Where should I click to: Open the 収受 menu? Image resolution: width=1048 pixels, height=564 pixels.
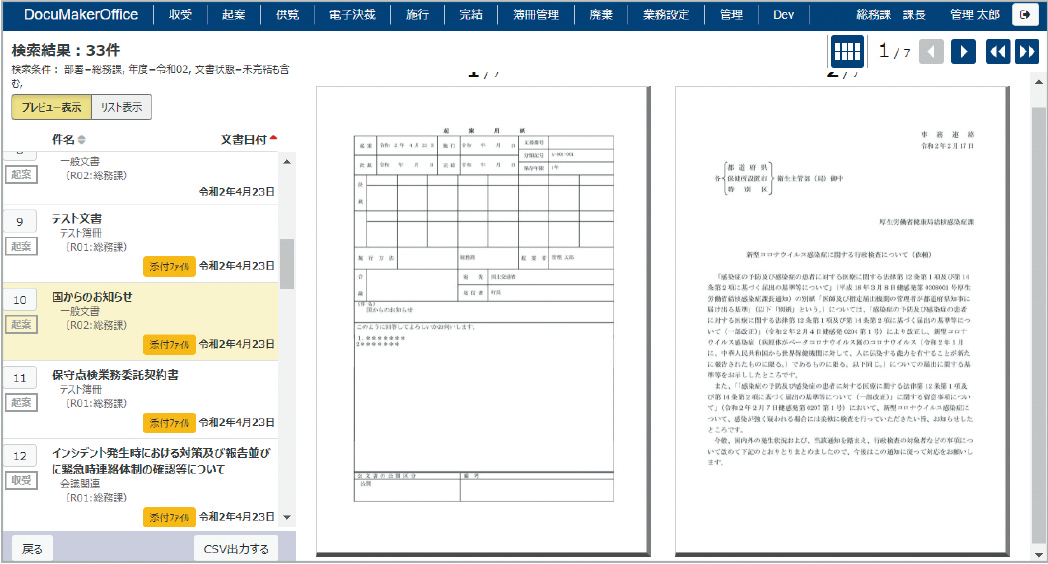point(180,15)
